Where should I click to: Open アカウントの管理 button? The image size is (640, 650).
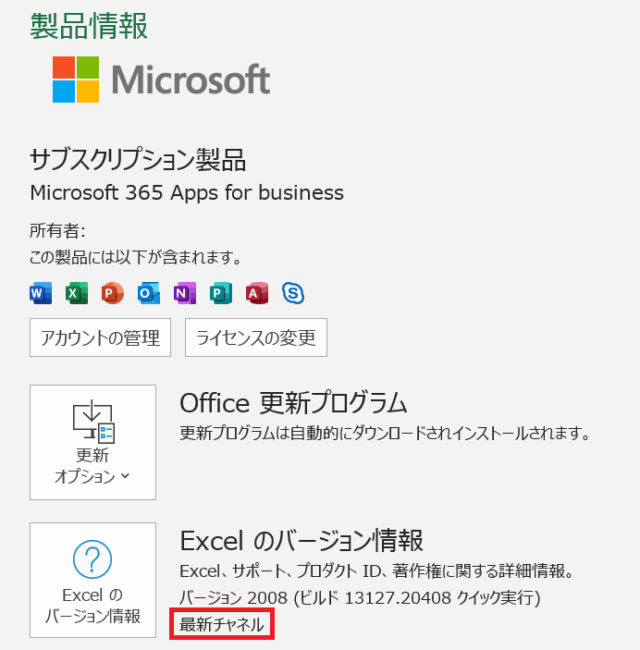pos(100,337)
